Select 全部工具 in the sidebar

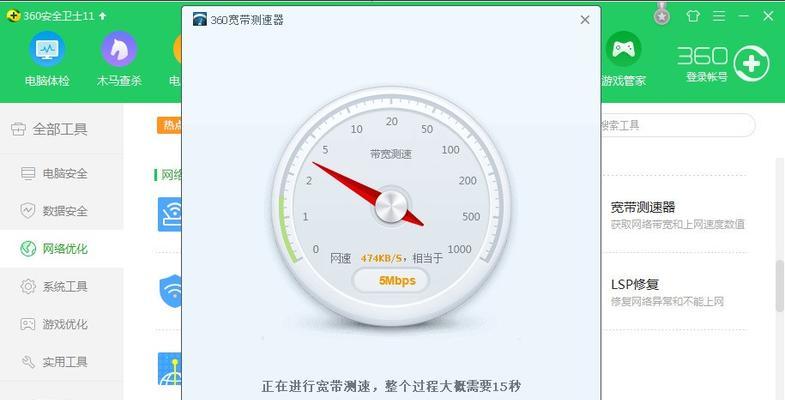61,129
